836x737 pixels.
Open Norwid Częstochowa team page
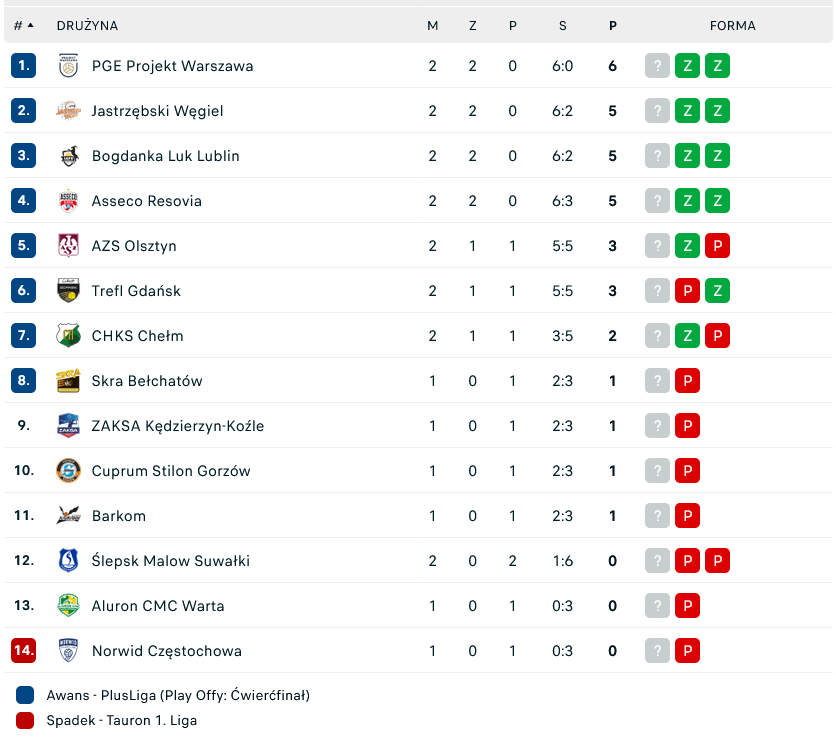166,651
